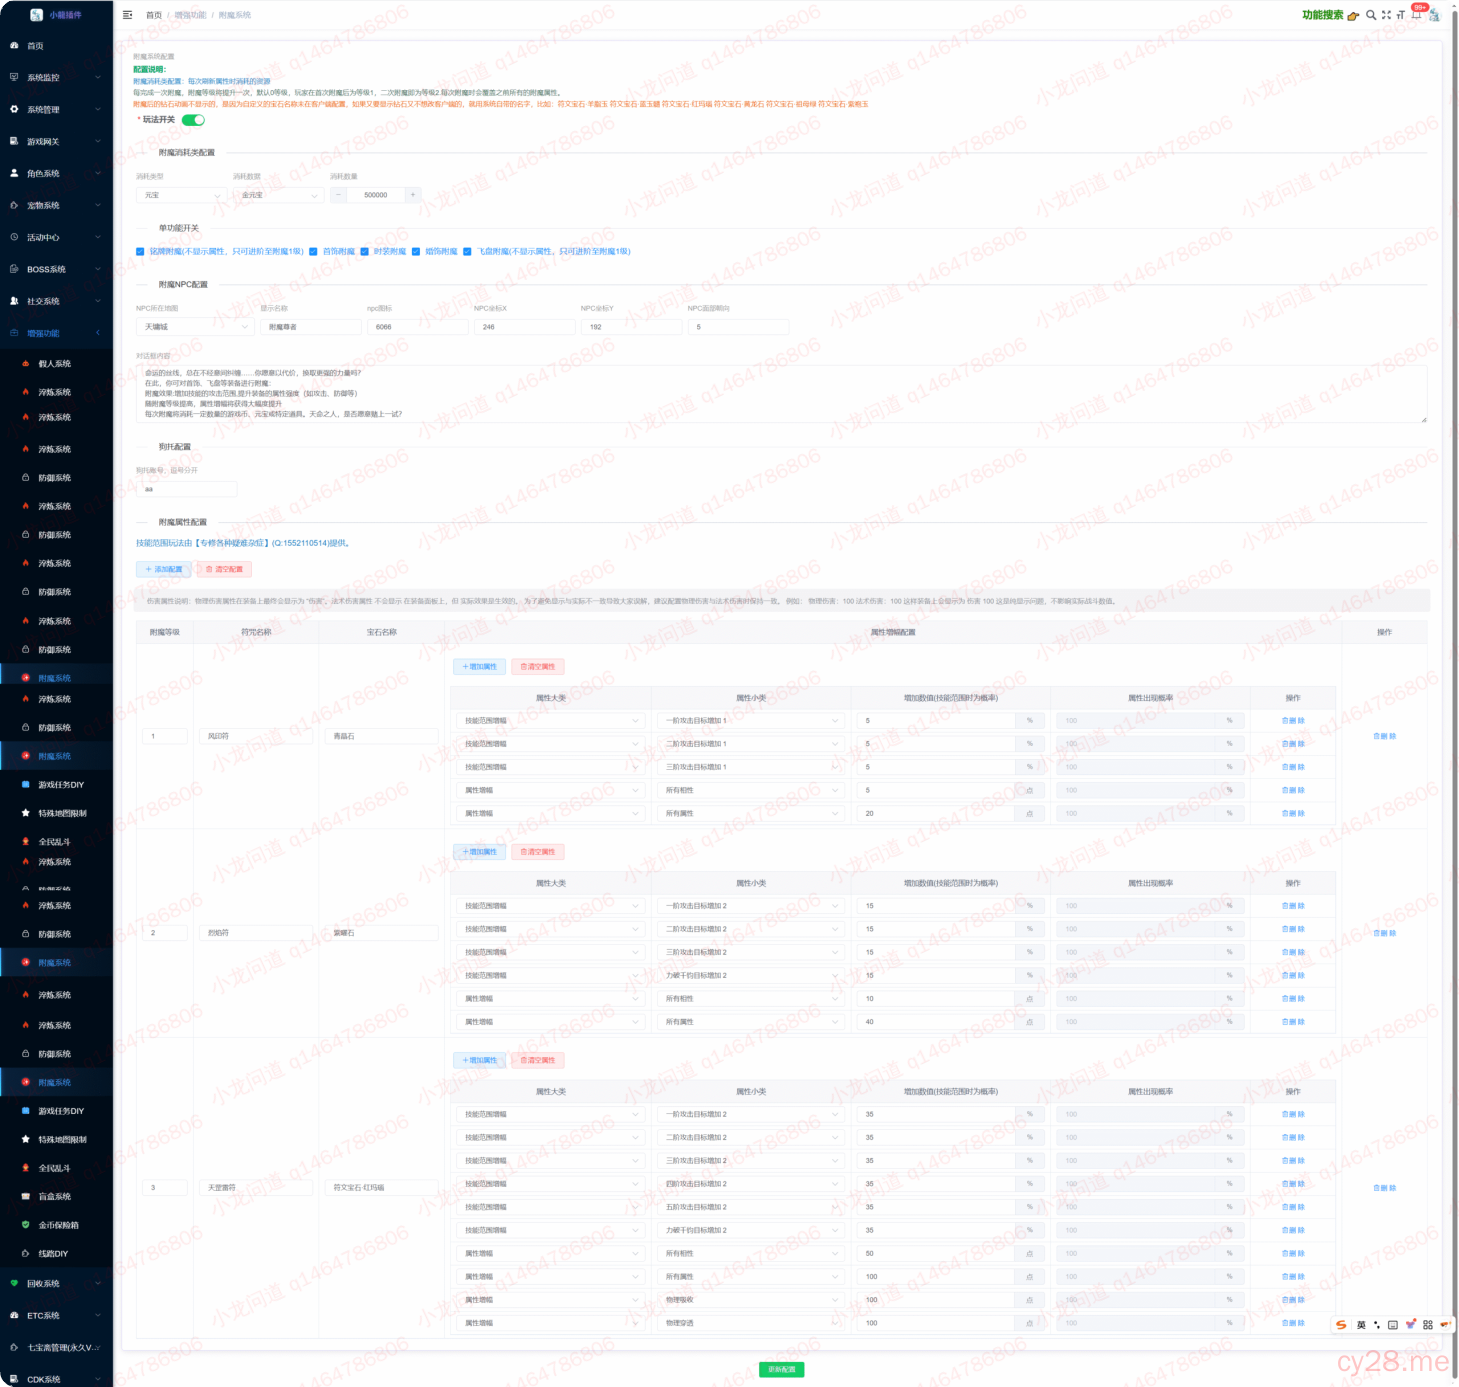Open the notification bell with 99+ badge
Screen dimensions: 1459x1387
click(1416, 15)
